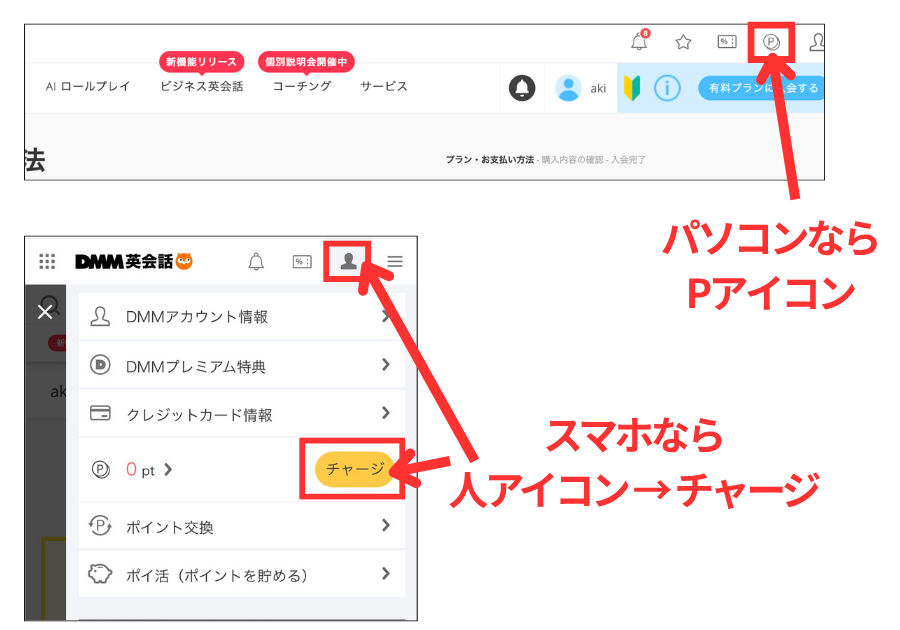Open the apps grid icon next to the logo
Viewport: 900px width, 630px height.
click(x=47, y=261)
